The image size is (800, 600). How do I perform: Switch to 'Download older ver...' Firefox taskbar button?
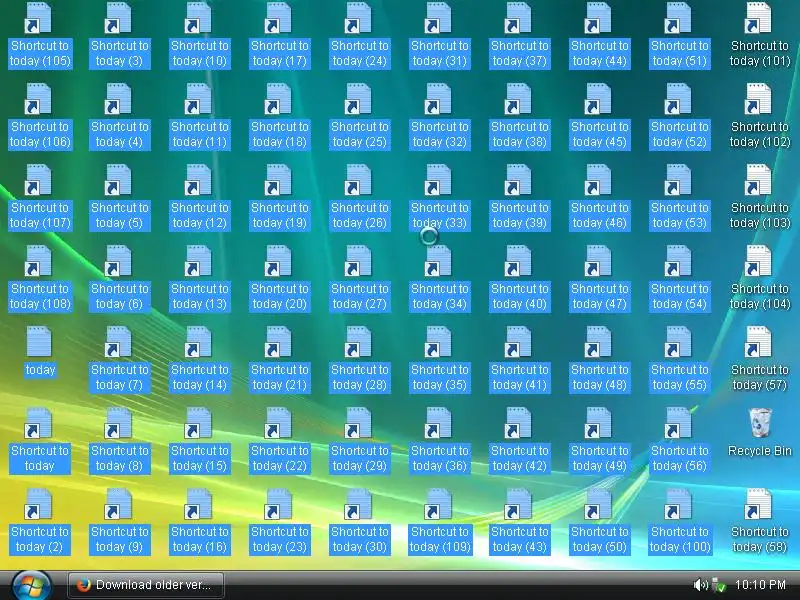coord(146,585)
